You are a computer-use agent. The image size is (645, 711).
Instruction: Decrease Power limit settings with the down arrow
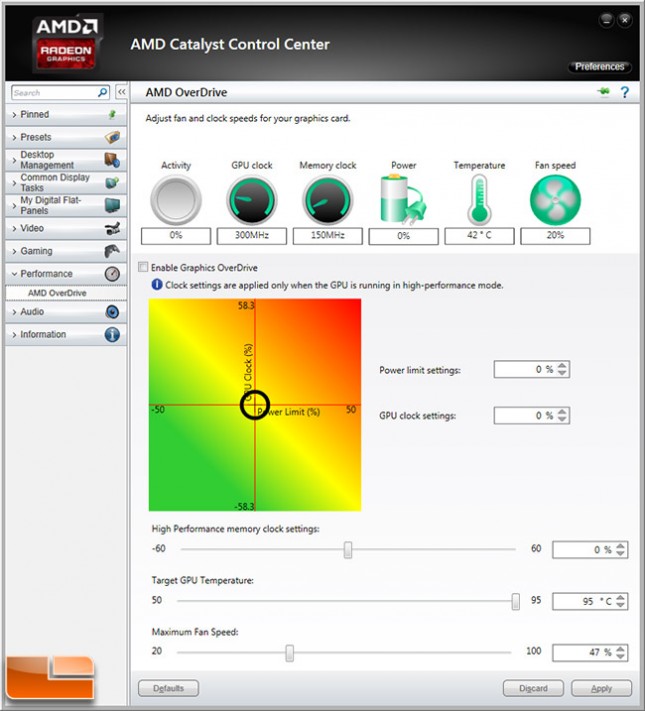562,373
